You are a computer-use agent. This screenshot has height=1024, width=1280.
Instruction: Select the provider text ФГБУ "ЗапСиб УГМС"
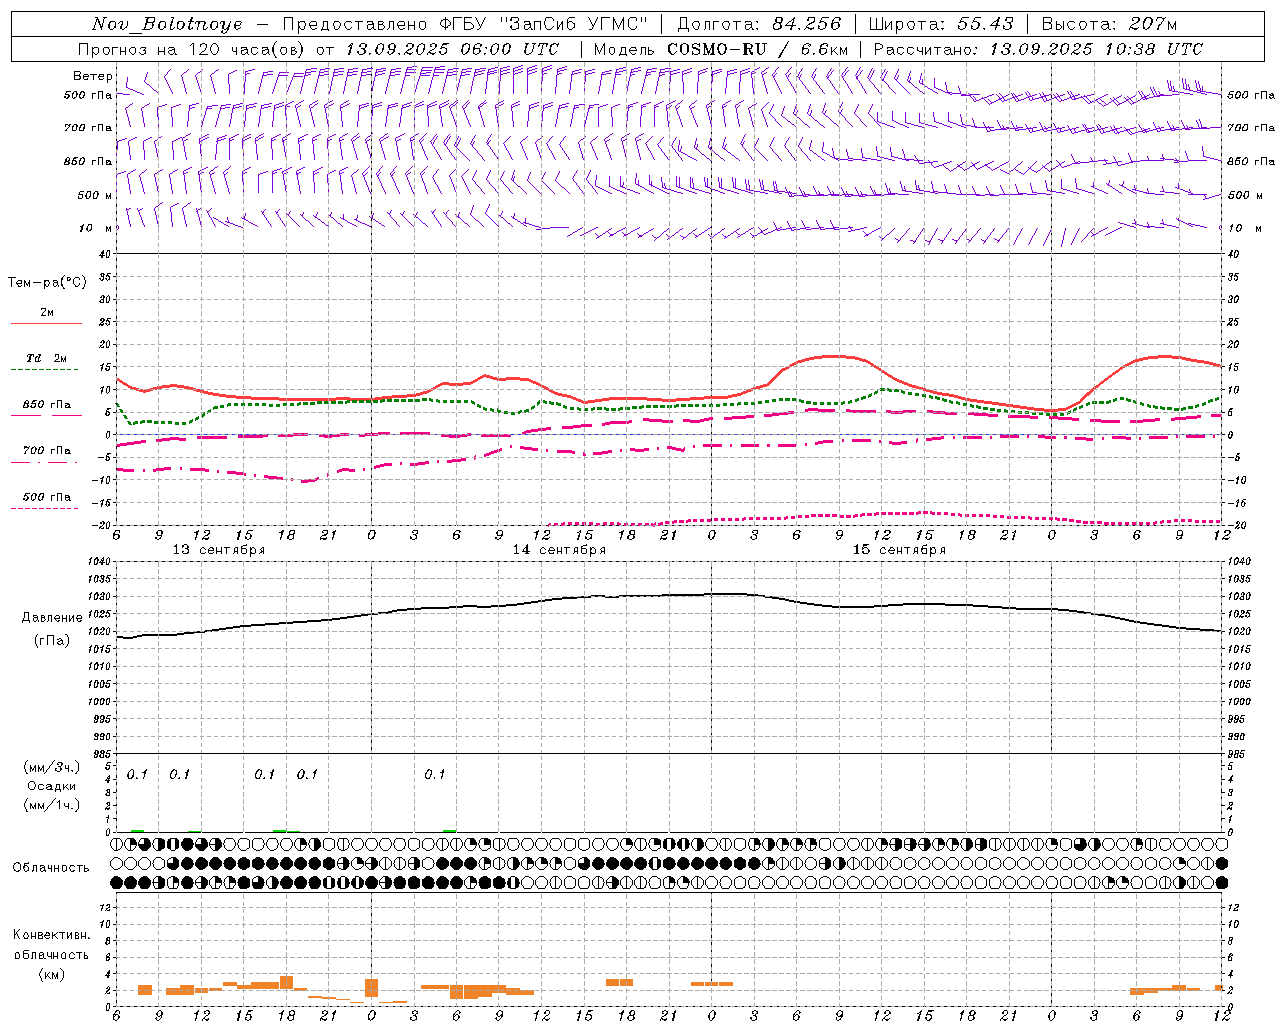(x=543, y=24)
